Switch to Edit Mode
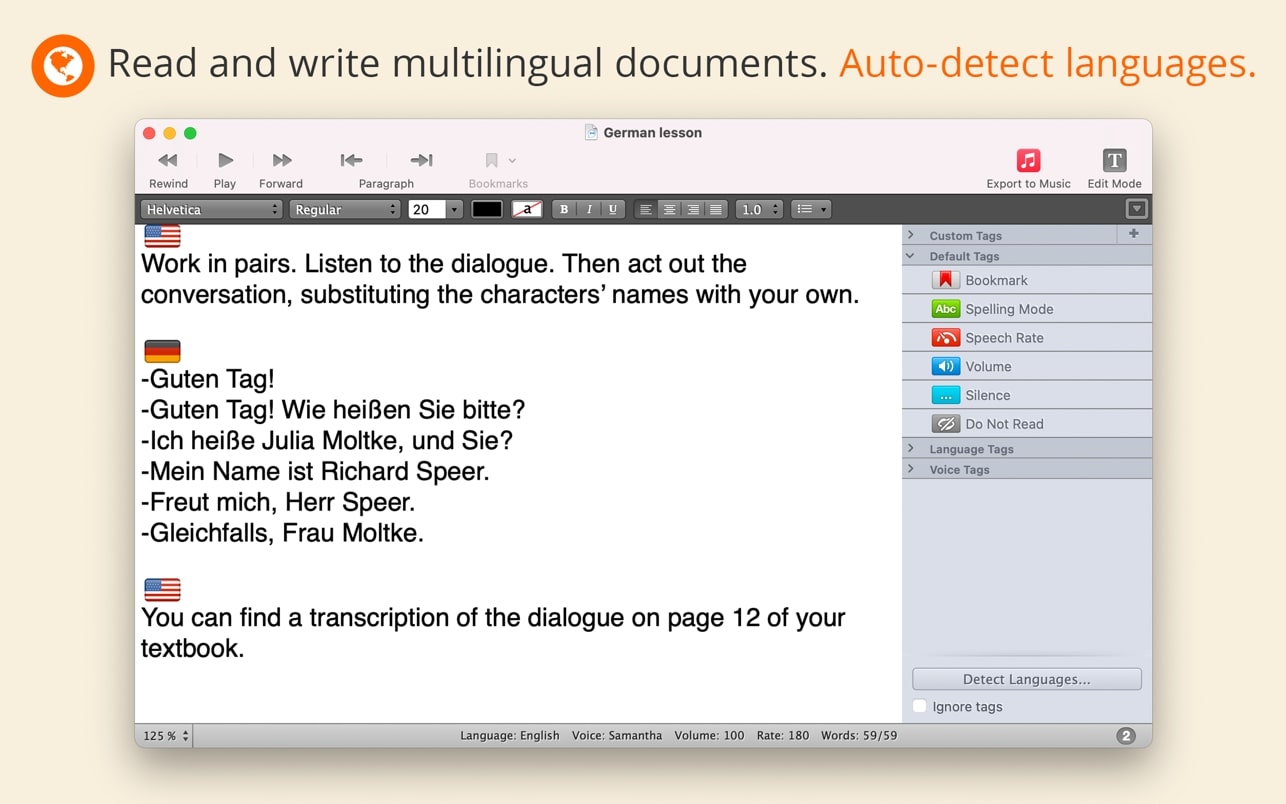 (1114, 161)
